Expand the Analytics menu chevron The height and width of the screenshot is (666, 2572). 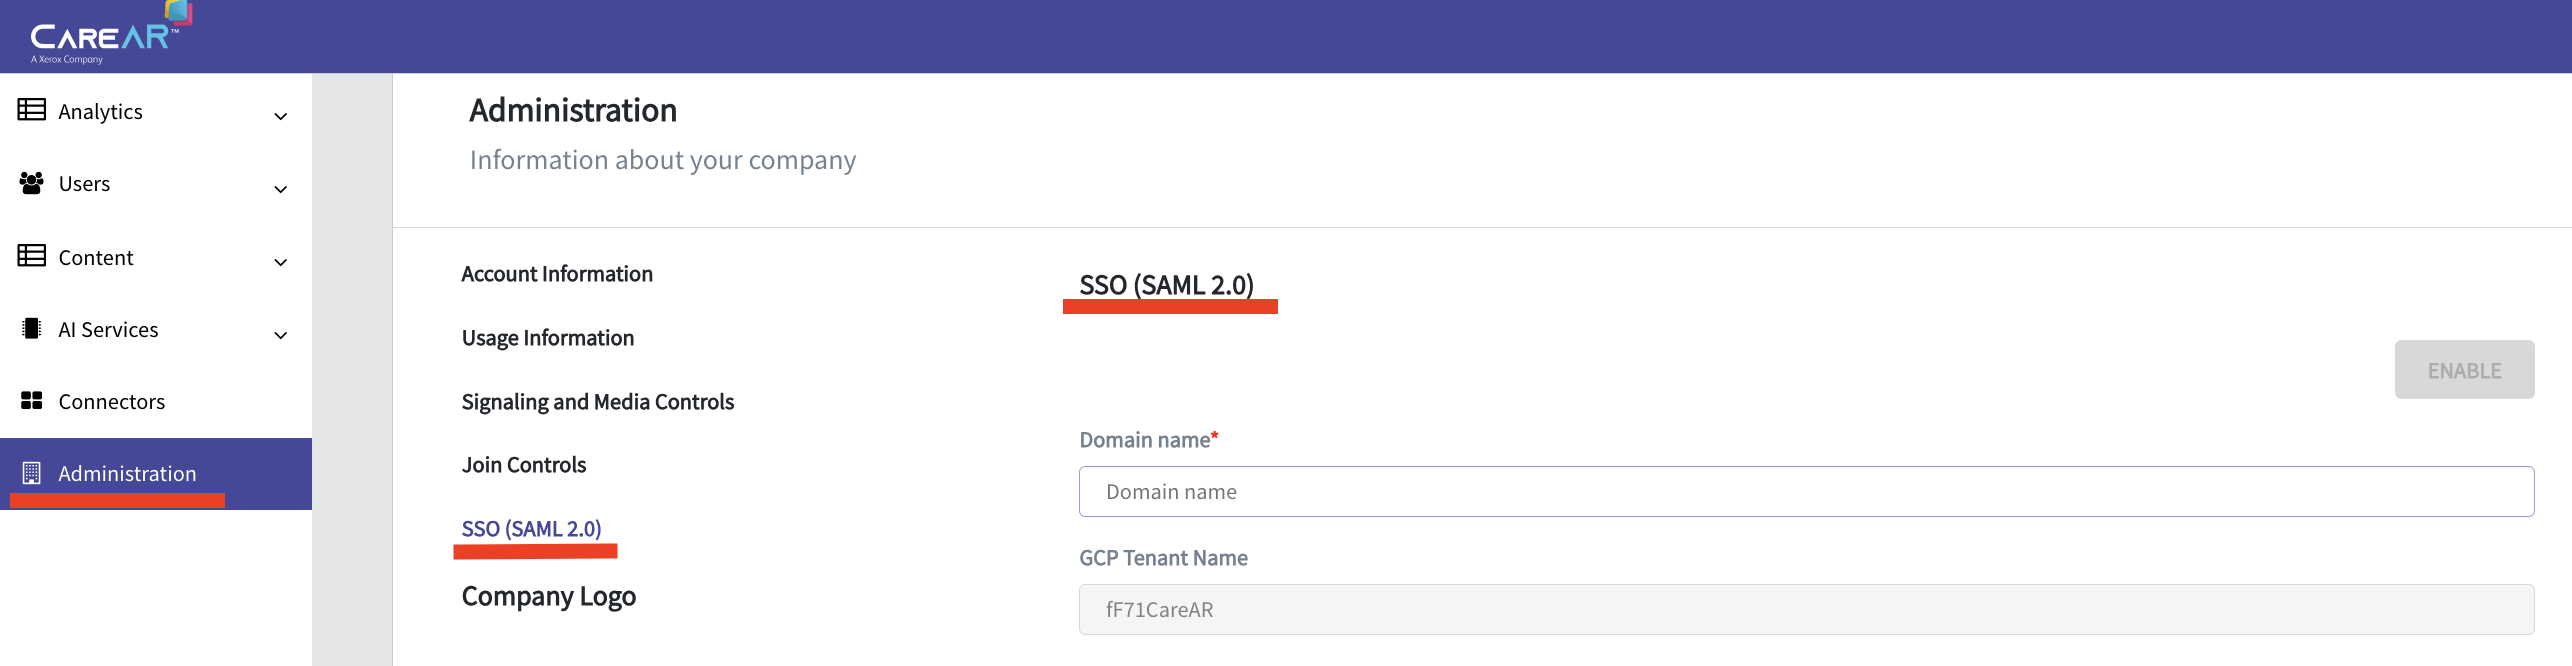point(281,116)
